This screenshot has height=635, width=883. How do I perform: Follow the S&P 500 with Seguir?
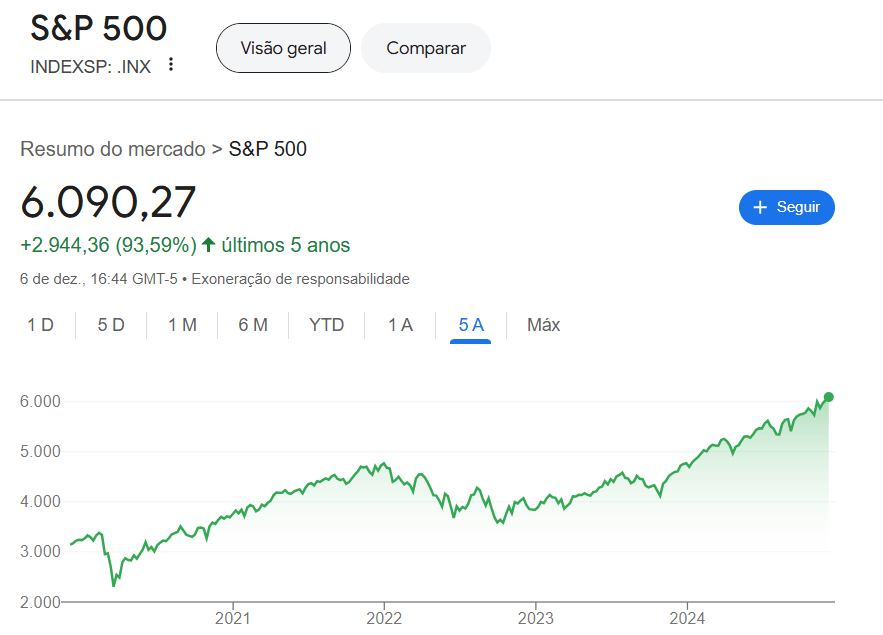[x=786, y=207]
